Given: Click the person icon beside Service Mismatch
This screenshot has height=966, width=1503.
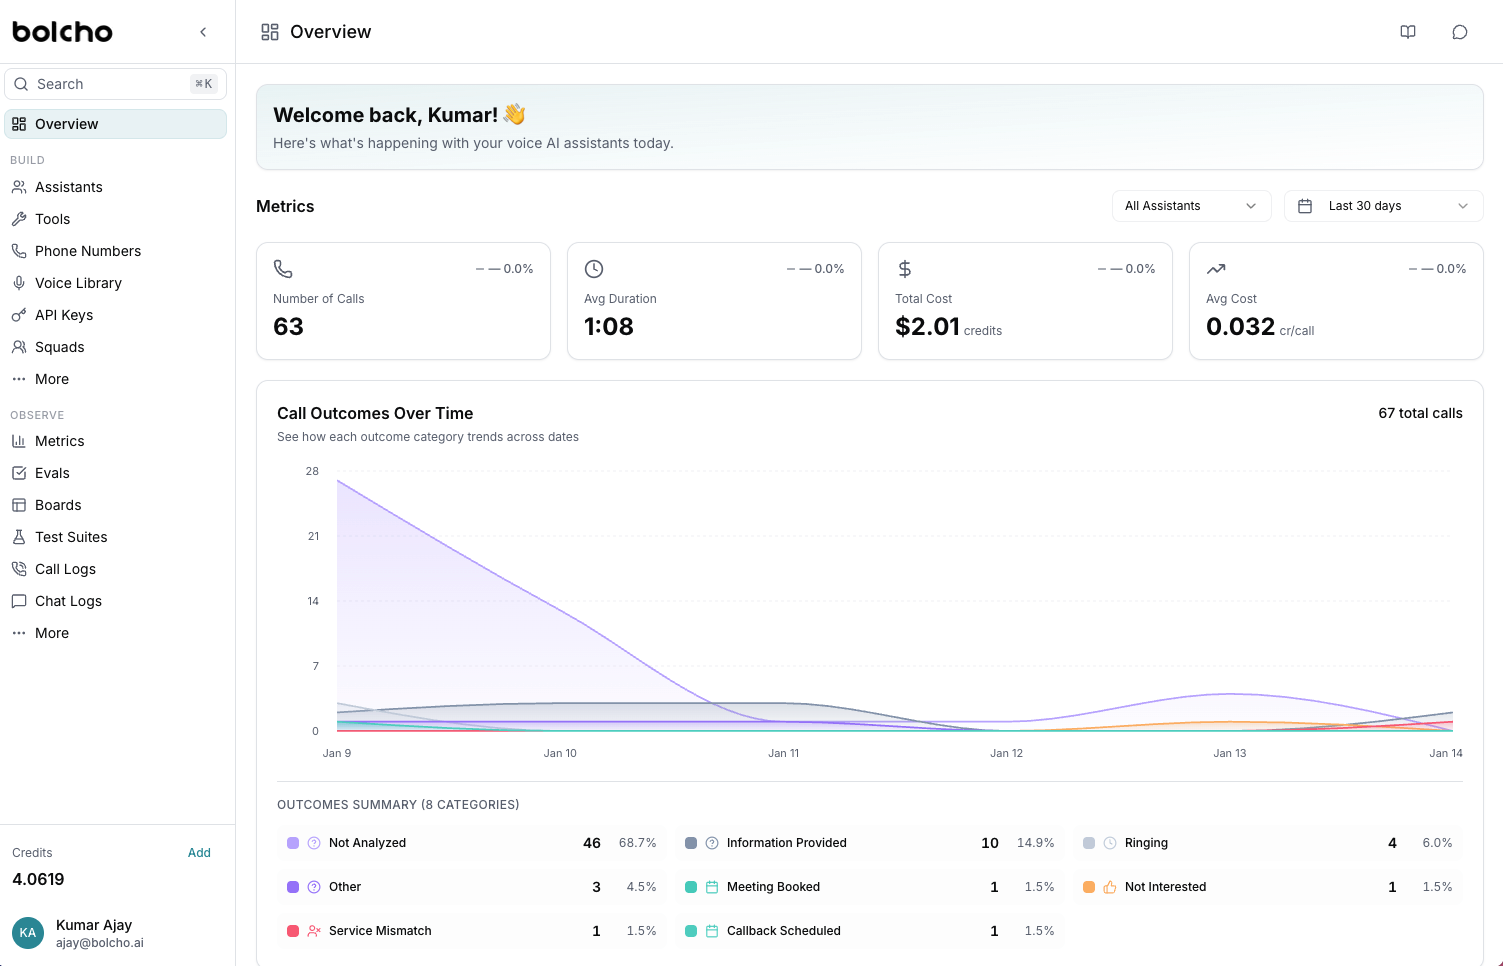Looking at the screenshot, I should pos(314,931).
